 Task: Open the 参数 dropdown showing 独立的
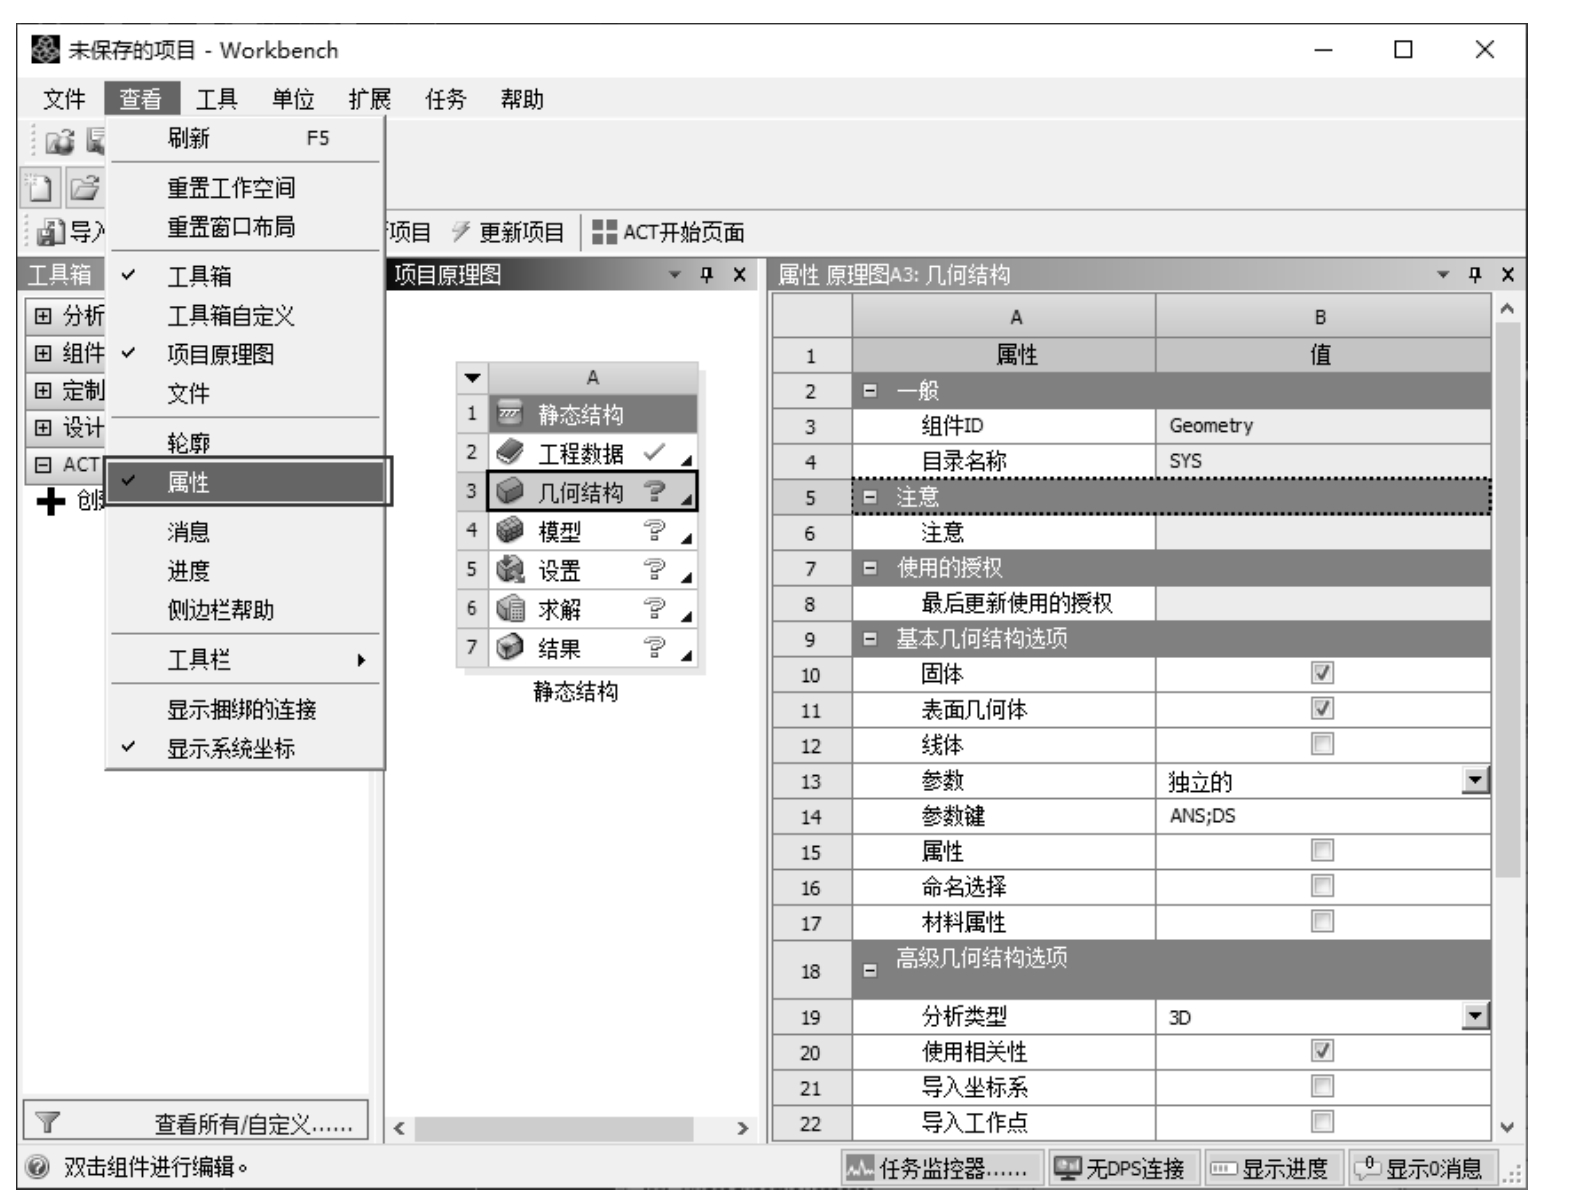coord(1475,780)
